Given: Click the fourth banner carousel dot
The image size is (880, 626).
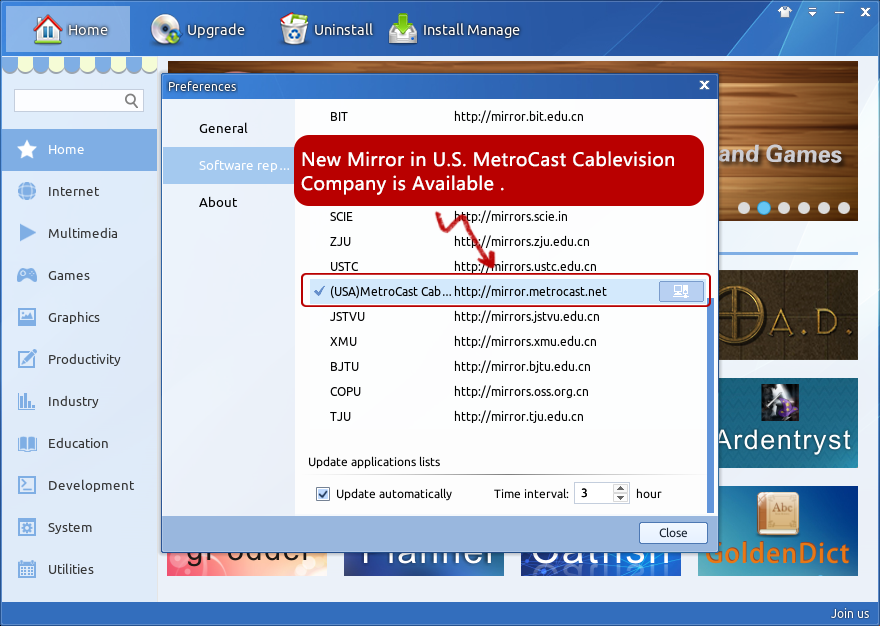Looking at the screenshot, I should coord(804,208).
